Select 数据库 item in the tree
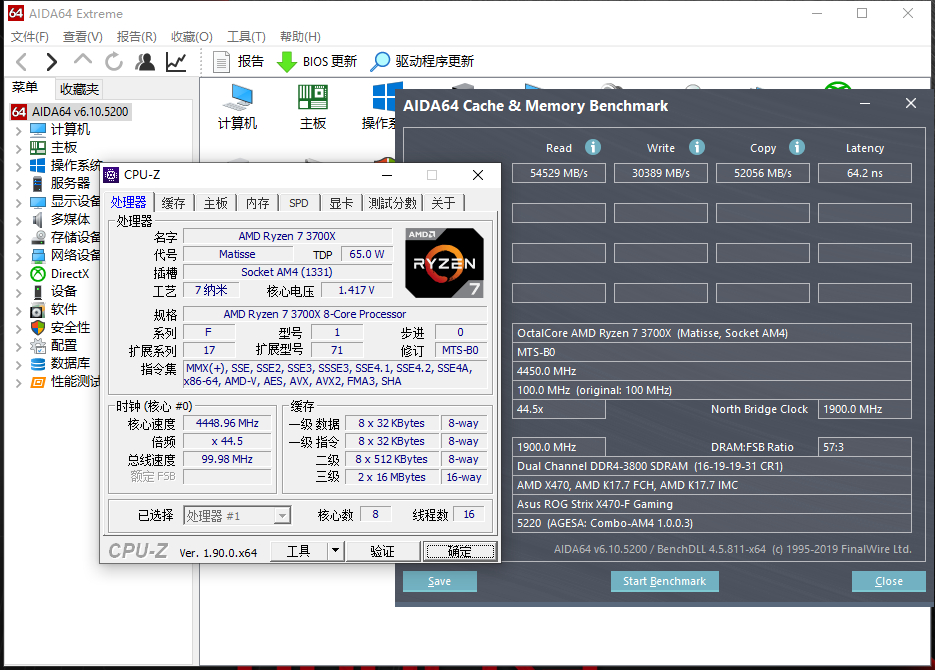The image size is (935, 670). (70, 363)
